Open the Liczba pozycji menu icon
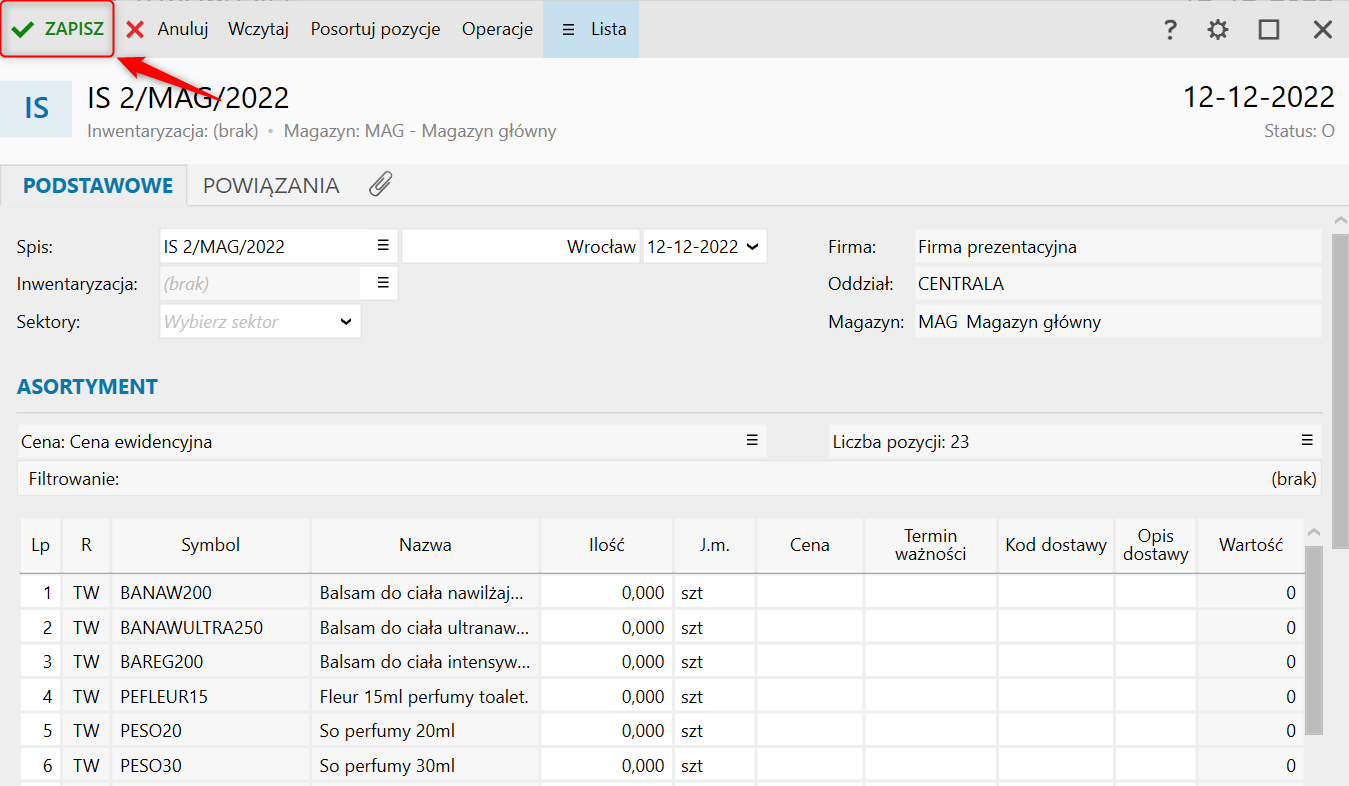Image resolution: width=1349 pixels, height=786 pixels. coord(1306,441)
